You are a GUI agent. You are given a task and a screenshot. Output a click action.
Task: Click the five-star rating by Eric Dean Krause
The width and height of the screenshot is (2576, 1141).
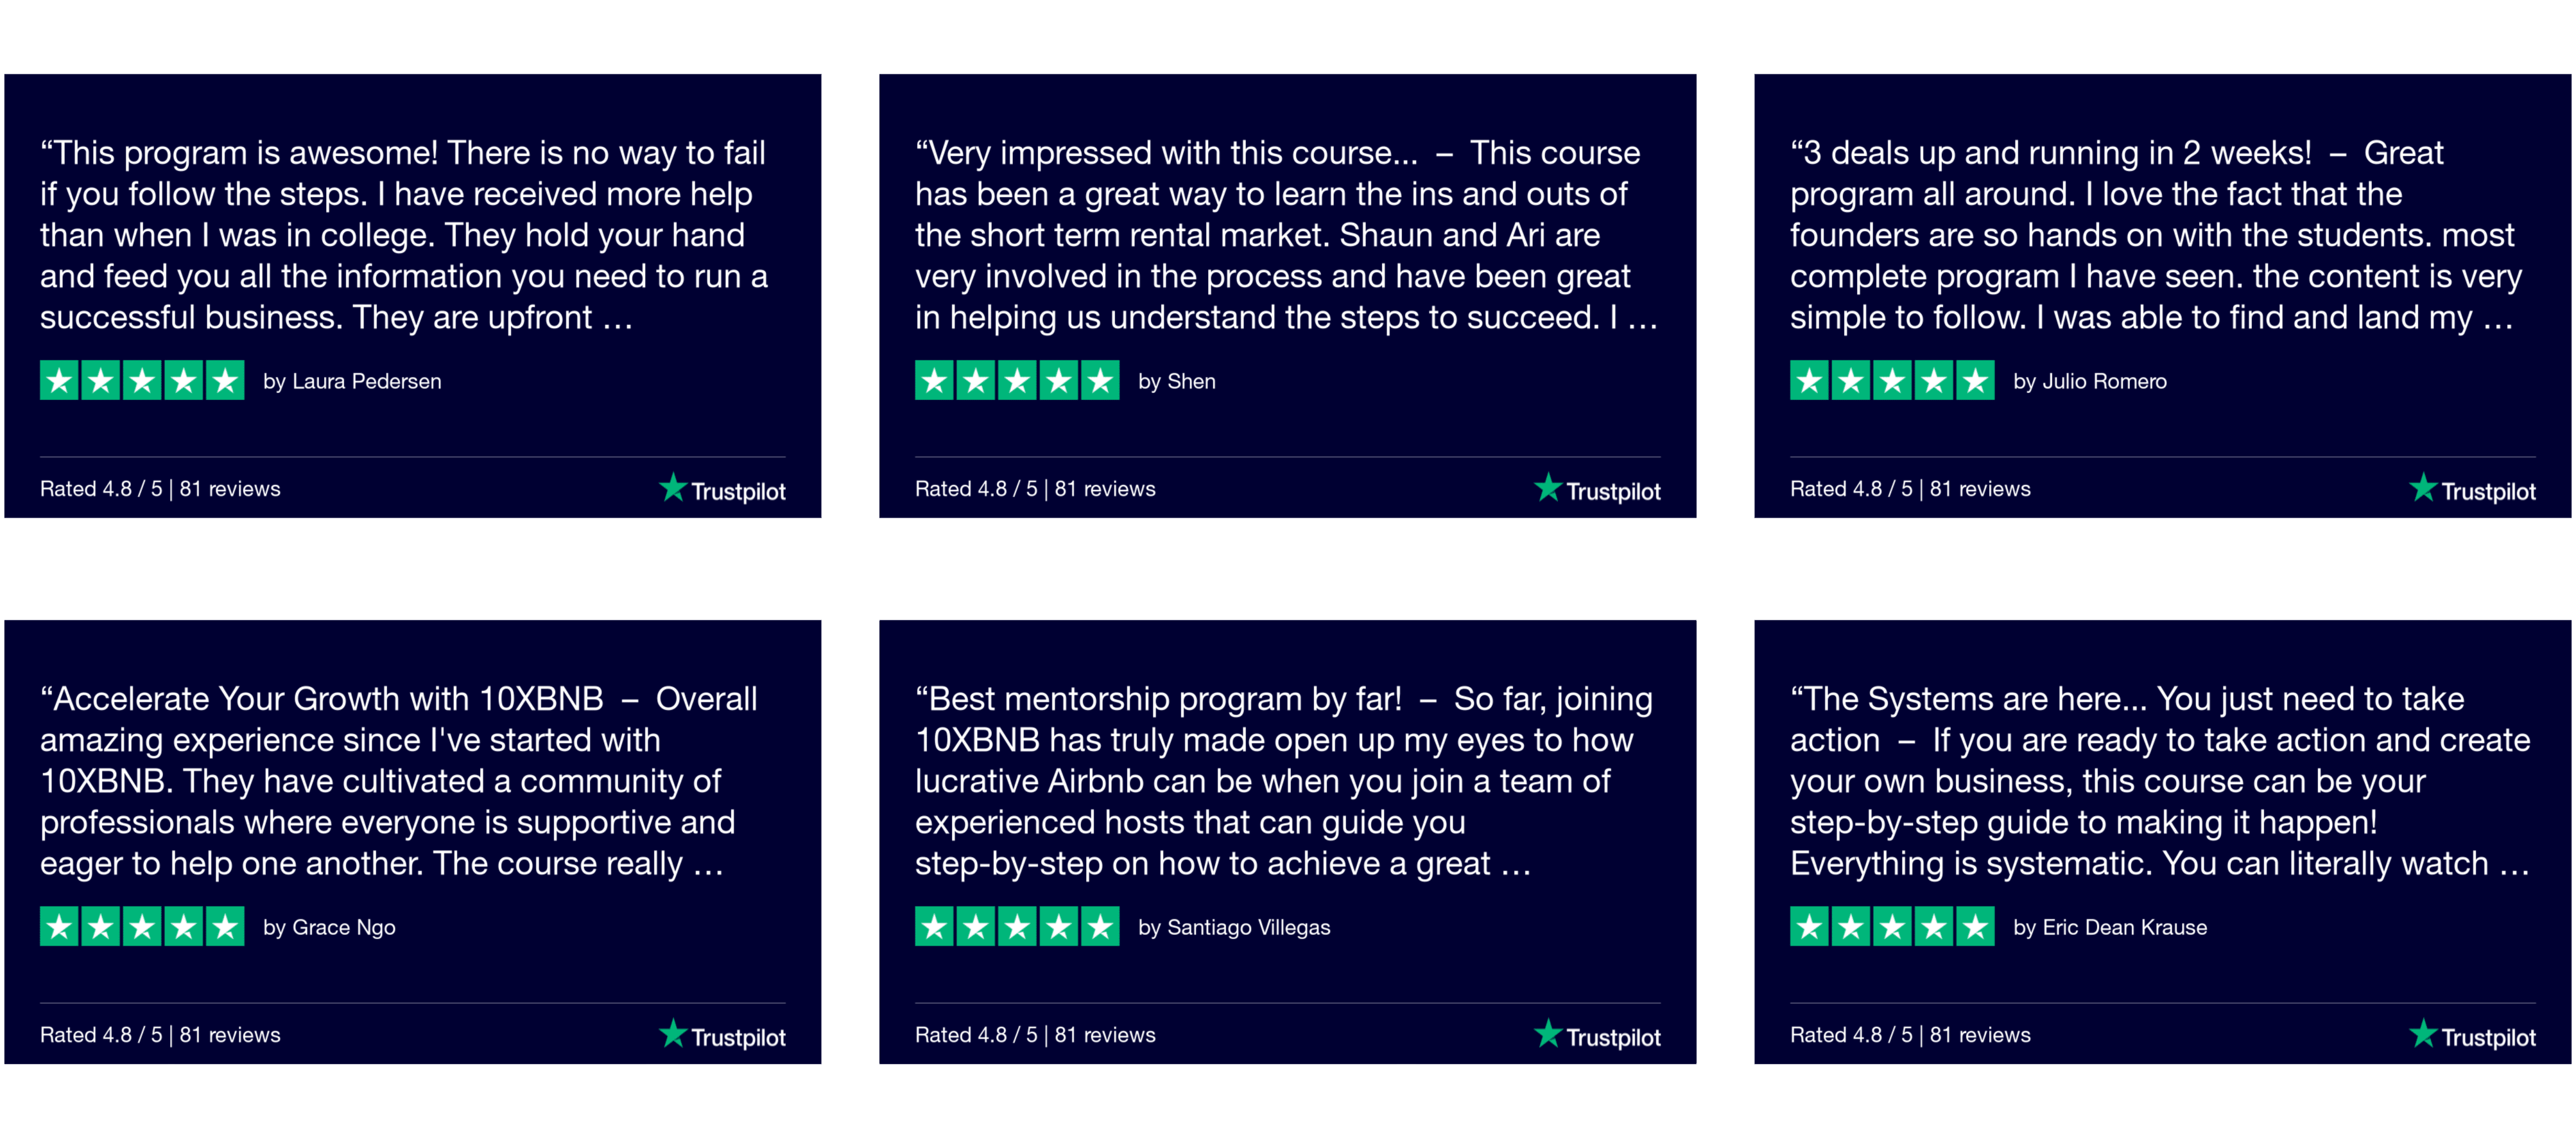pos(1892,926)
